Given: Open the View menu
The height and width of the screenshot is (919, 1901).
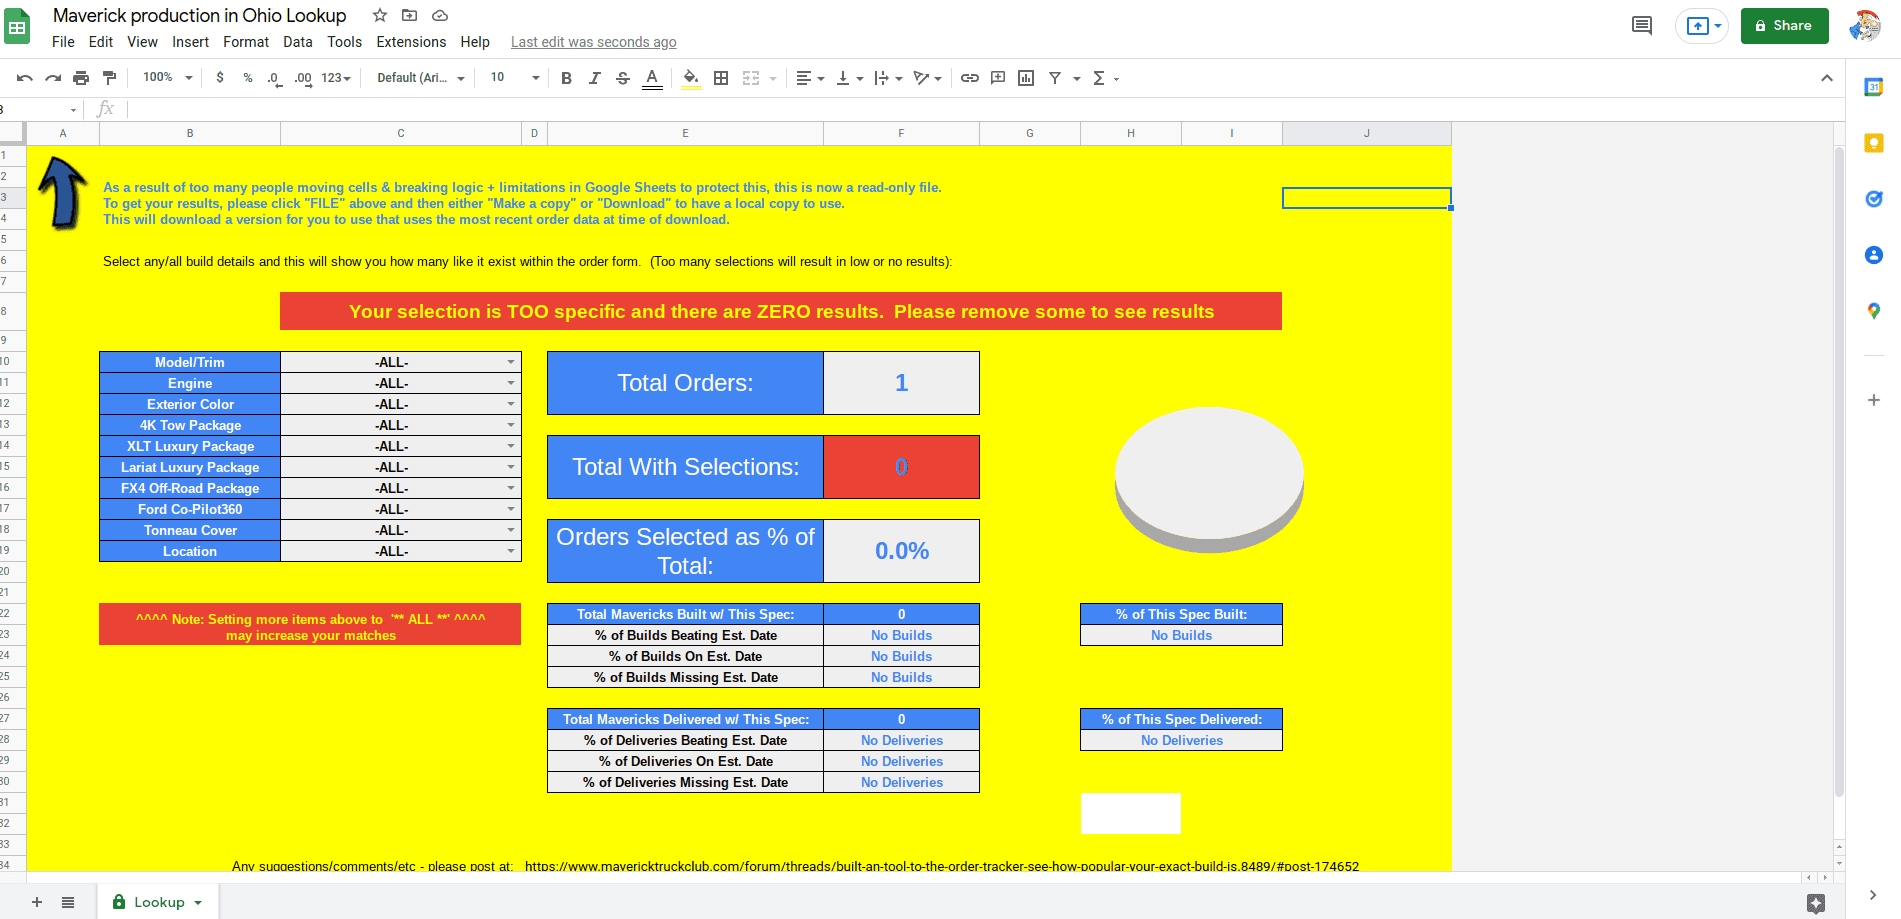Looking at the screenshot, I should 142,42.
